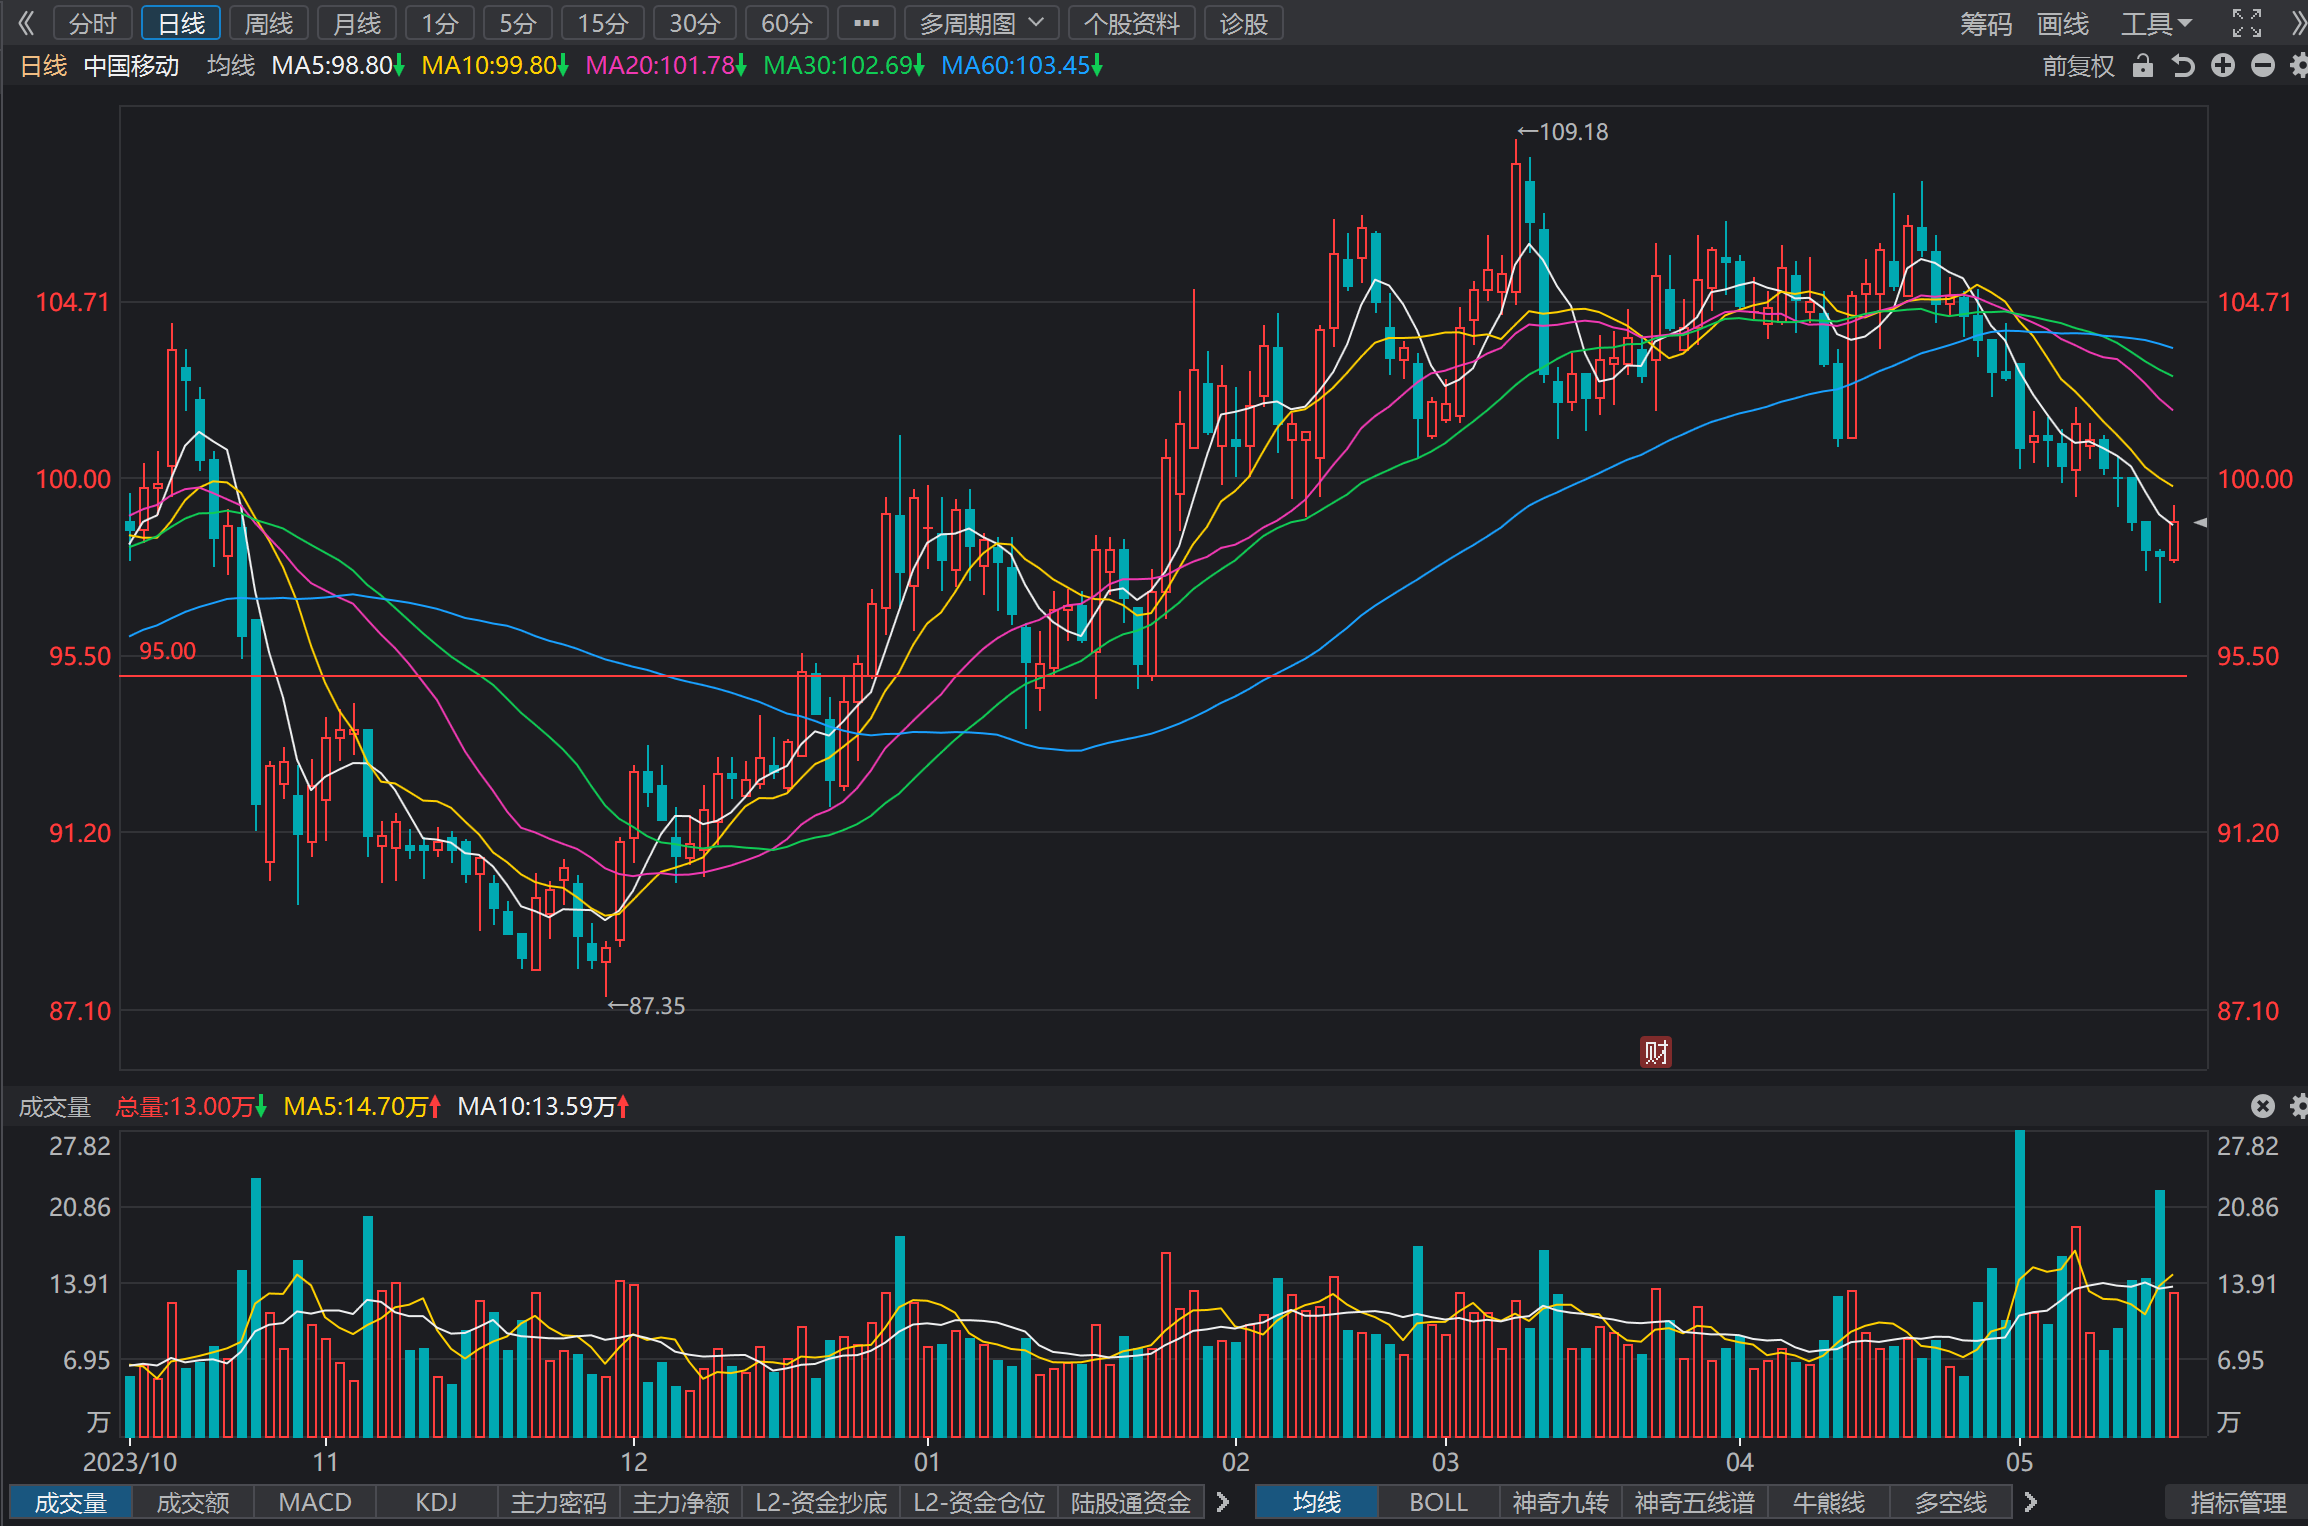Zoom out chart with minus icon

[2263, 66]
